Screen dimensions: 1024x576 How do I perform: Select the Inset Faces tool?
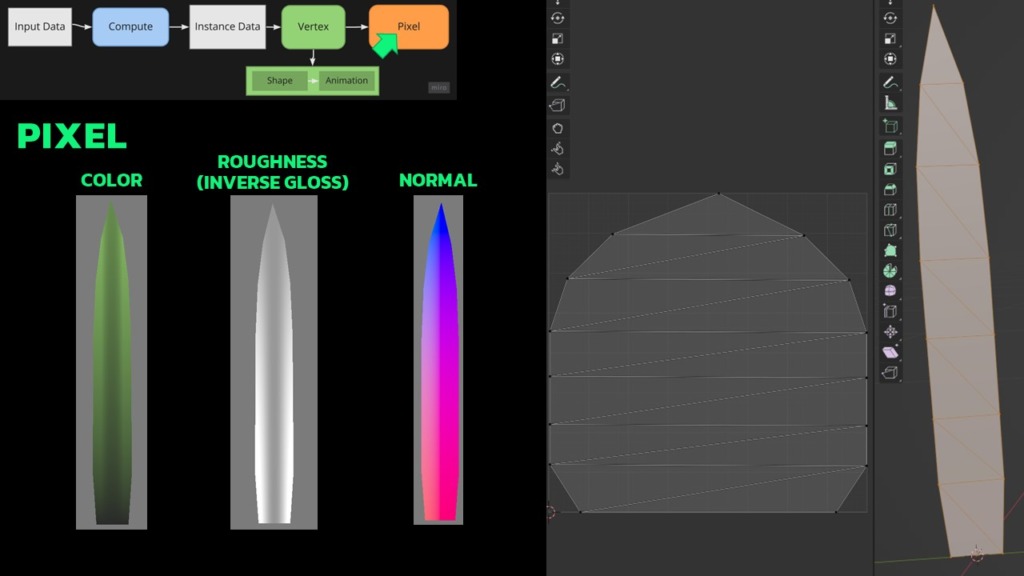pyautogui.click(x=890, y=169)
